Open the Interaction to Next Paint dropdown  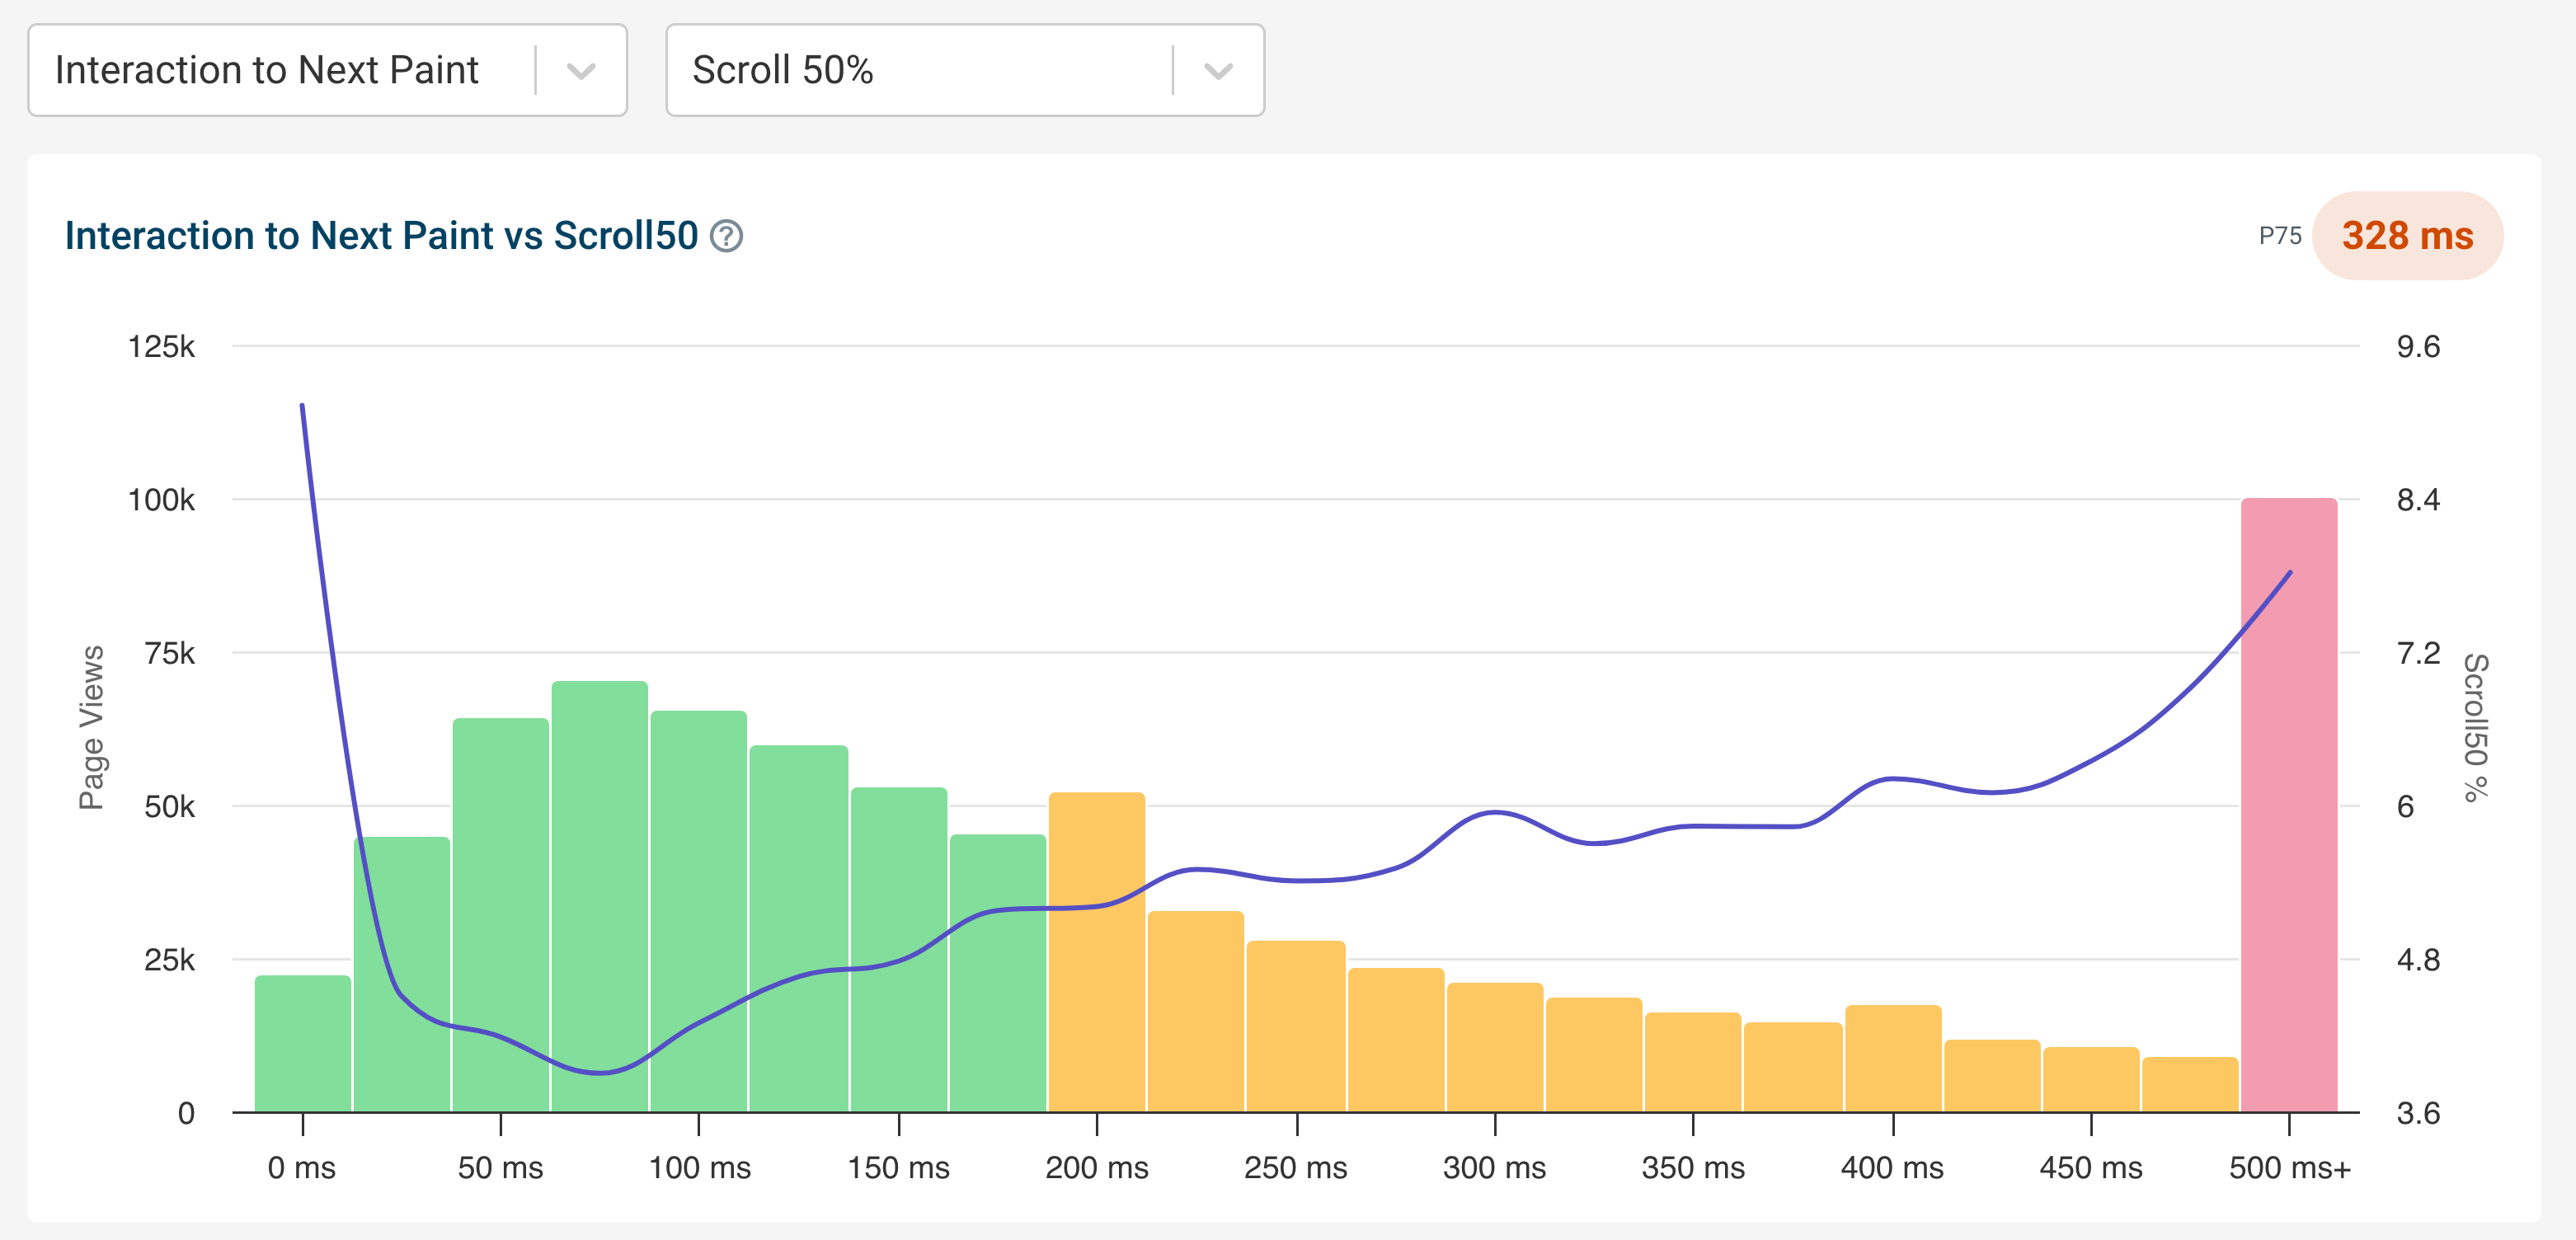click(327, 70)
